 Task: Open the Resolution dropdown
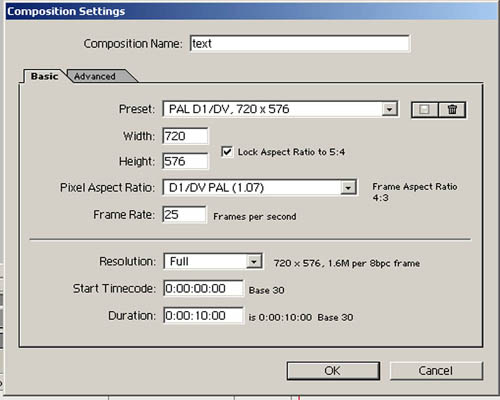(254, 262)
